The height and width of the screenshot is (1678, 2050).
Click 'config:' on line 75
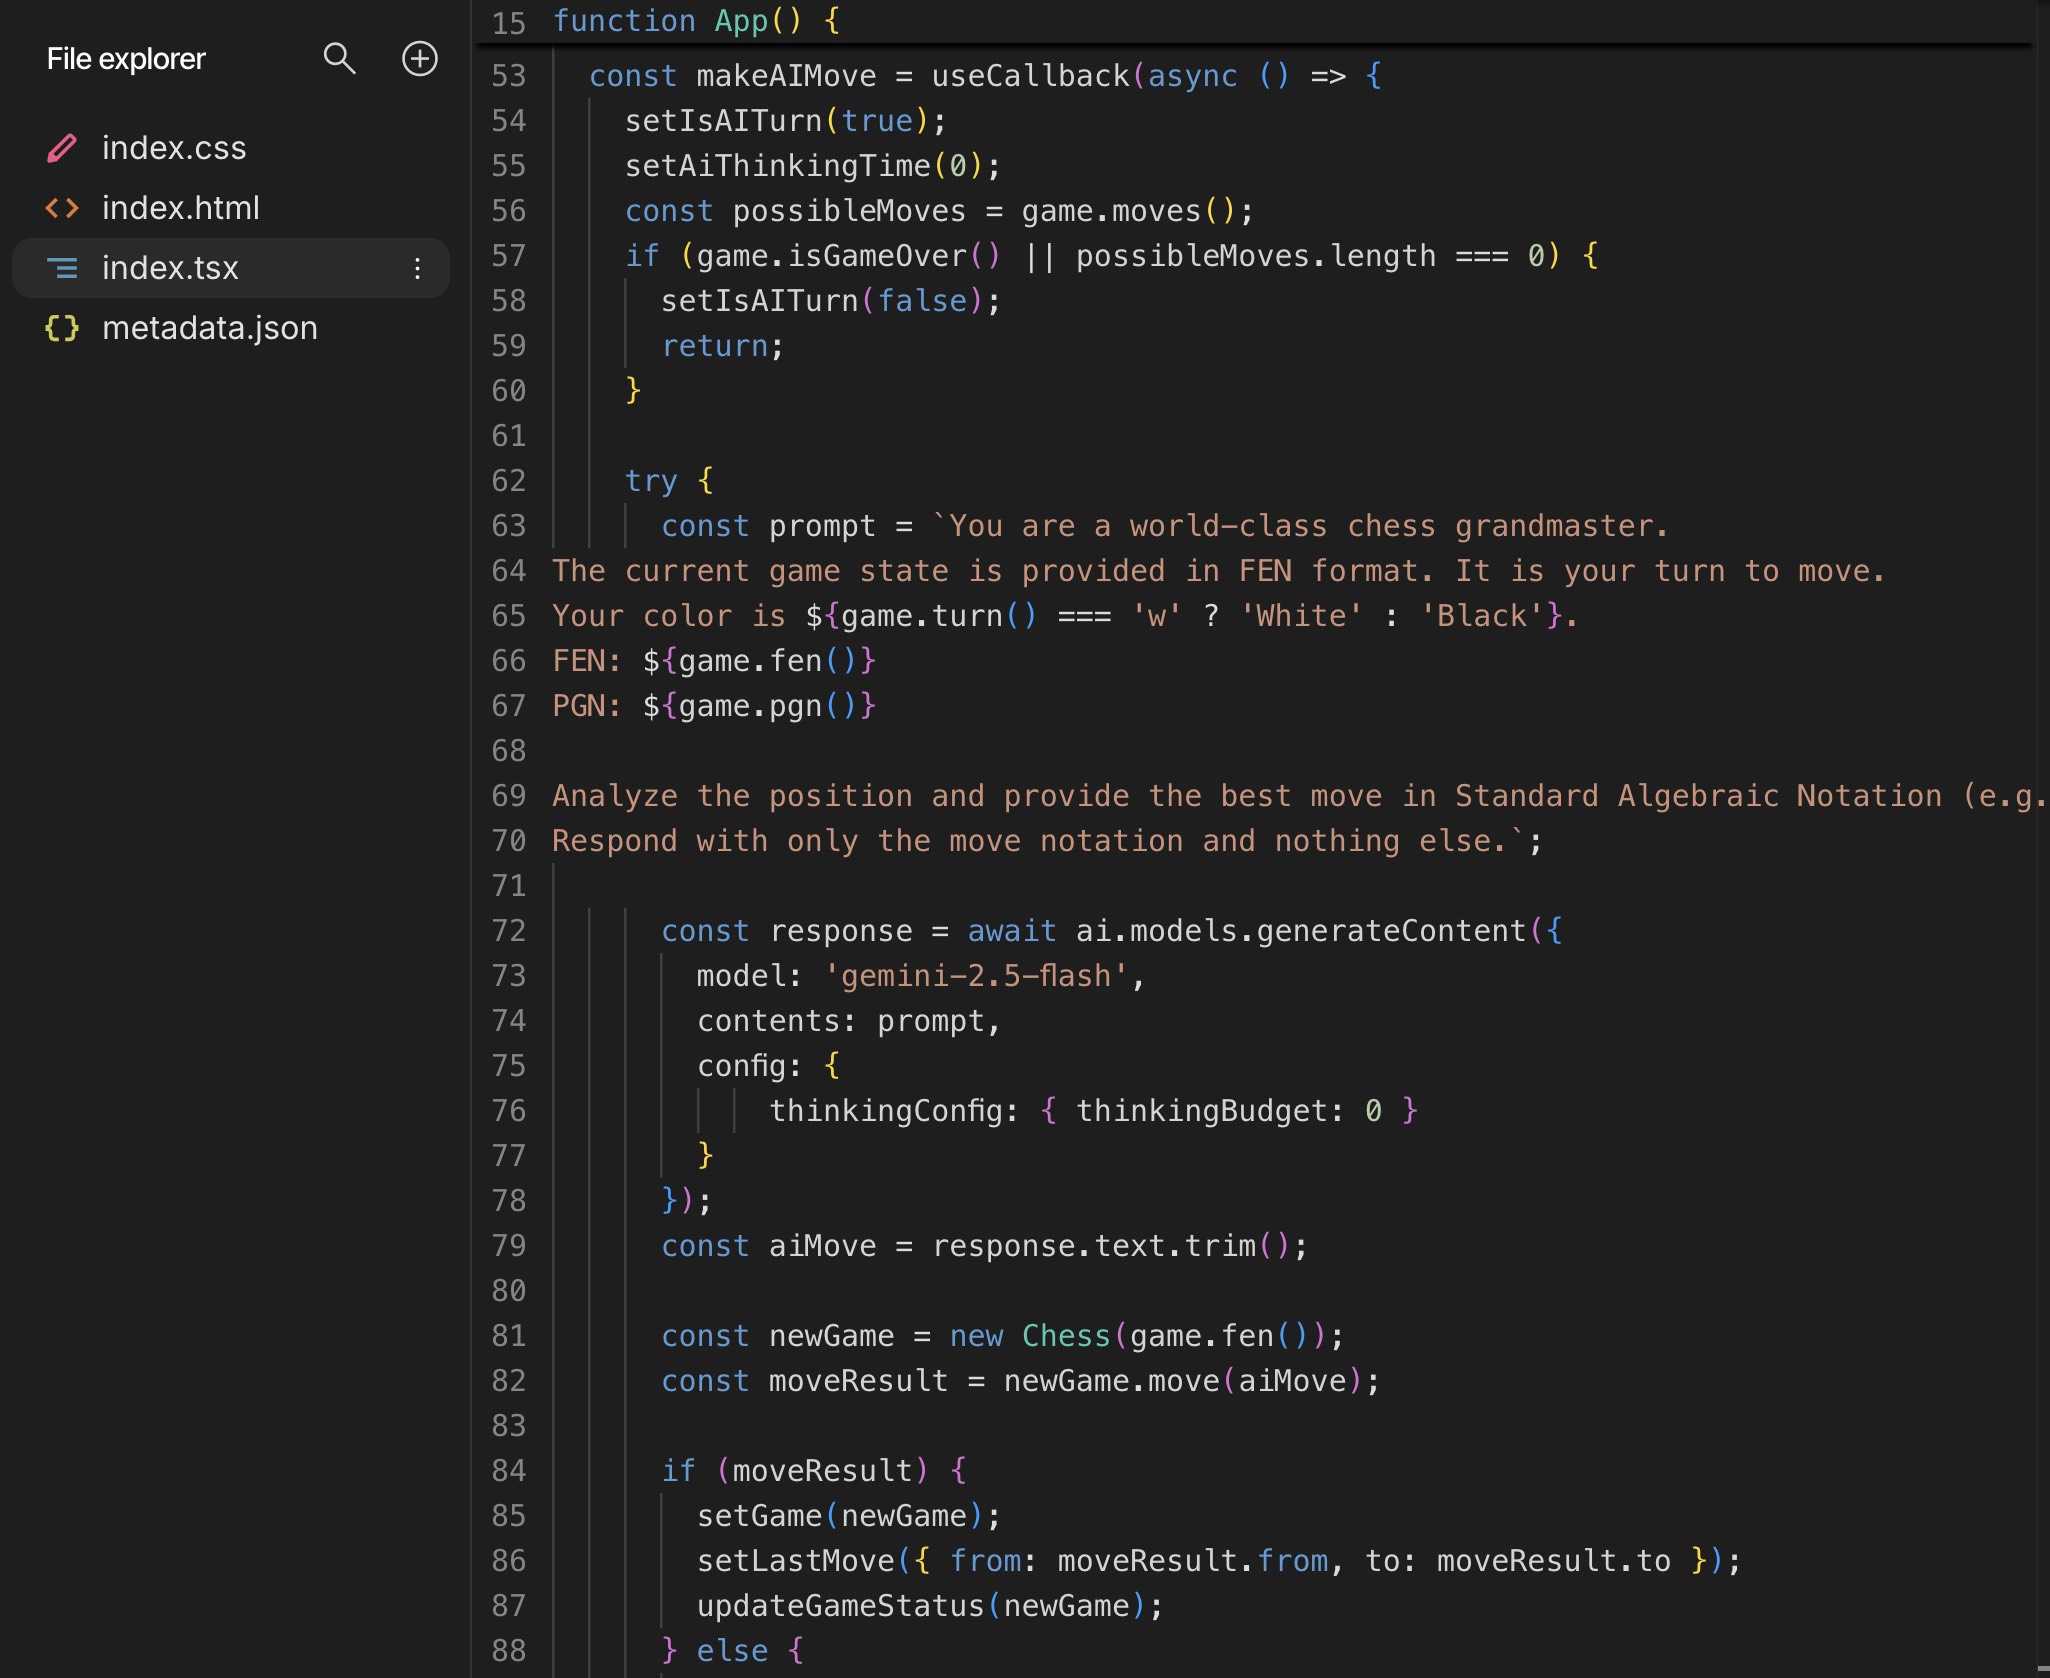click(750, 1066)
